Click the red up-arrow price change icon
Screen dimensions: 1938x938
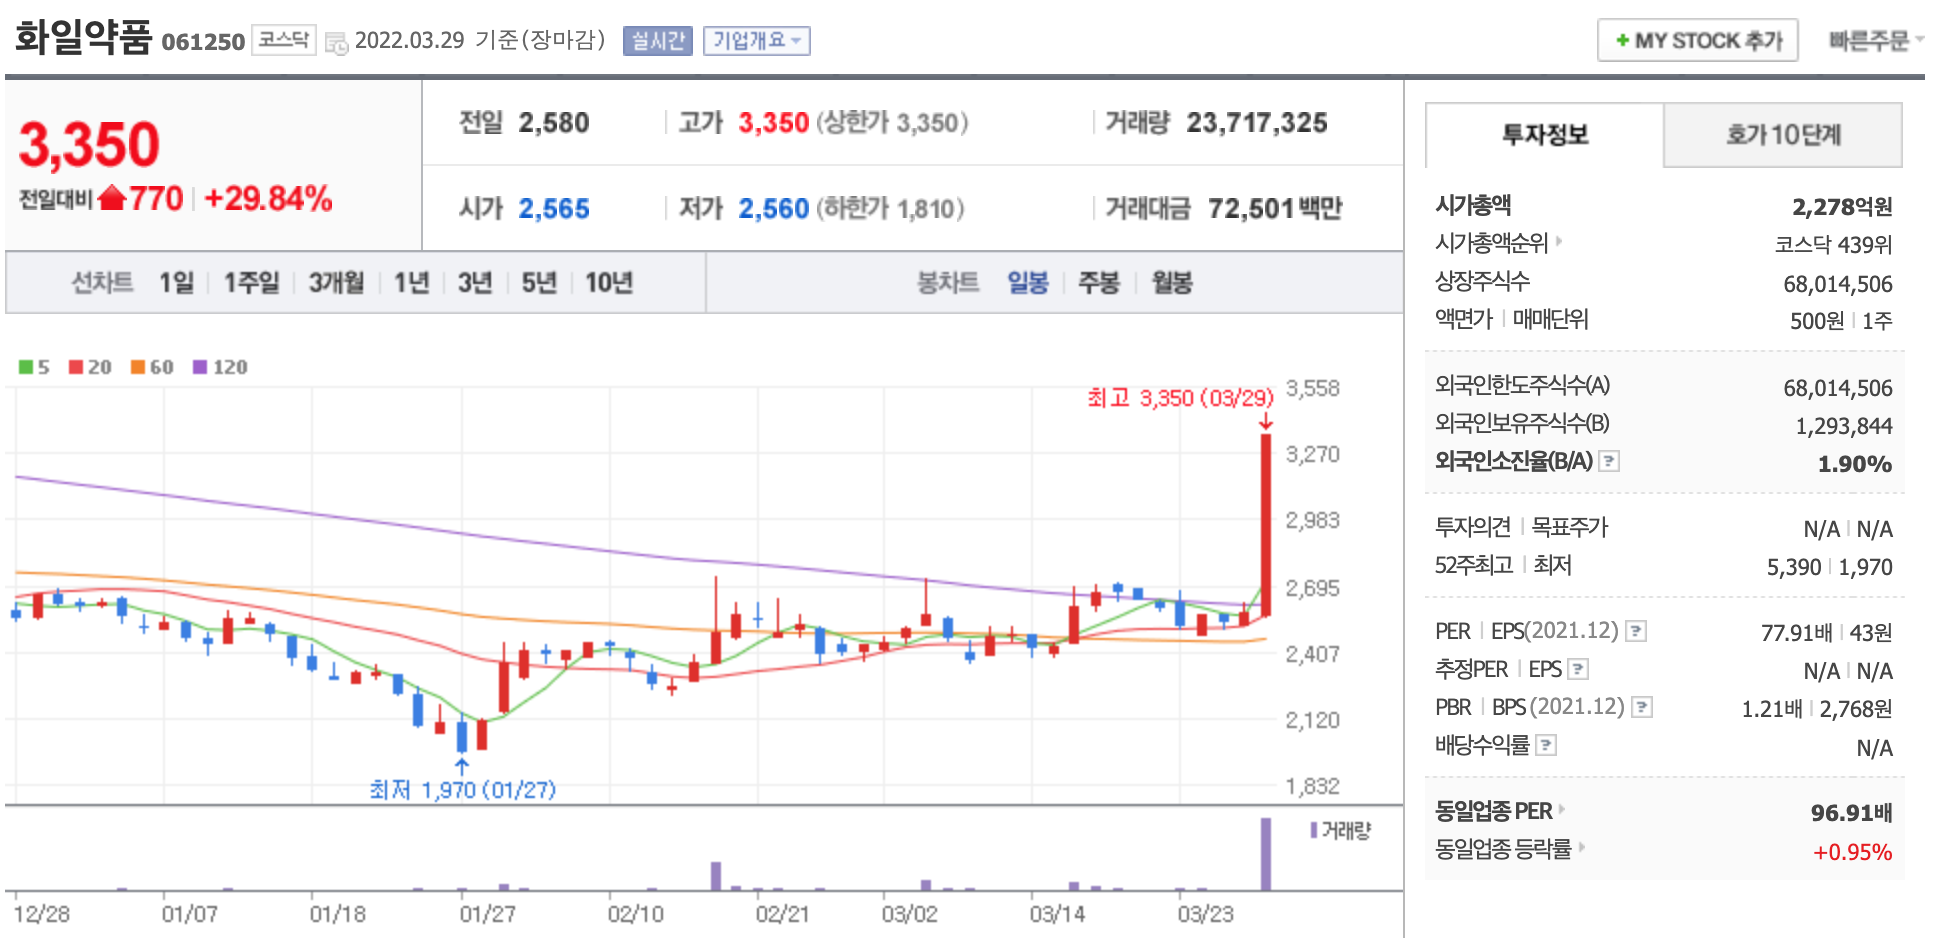point(112,198)
